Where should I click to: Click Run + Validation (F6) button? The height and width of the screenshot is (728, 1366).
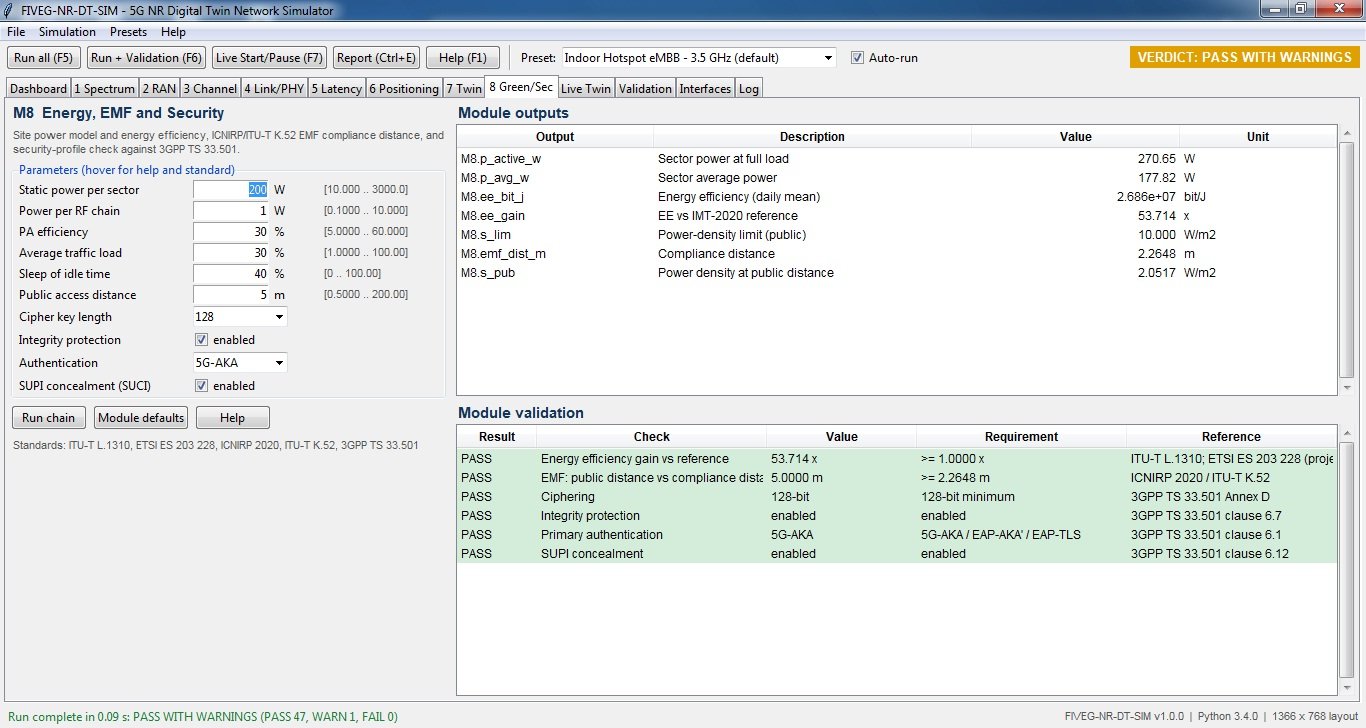point(147,58)
